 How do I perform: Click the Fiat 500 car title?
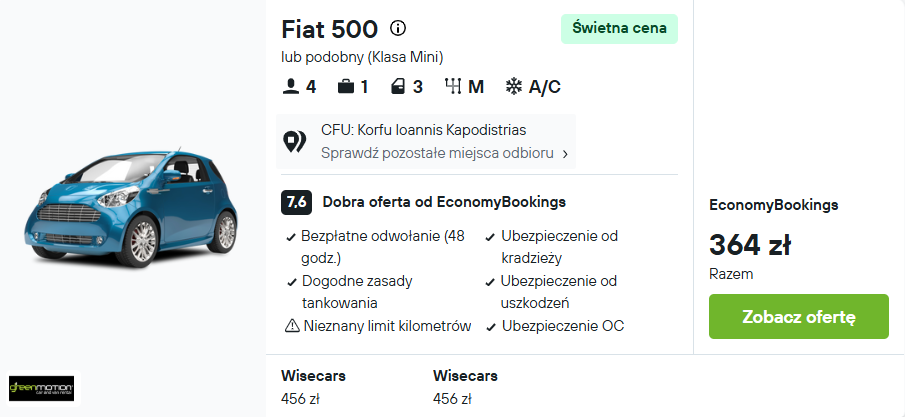(330, 29)
